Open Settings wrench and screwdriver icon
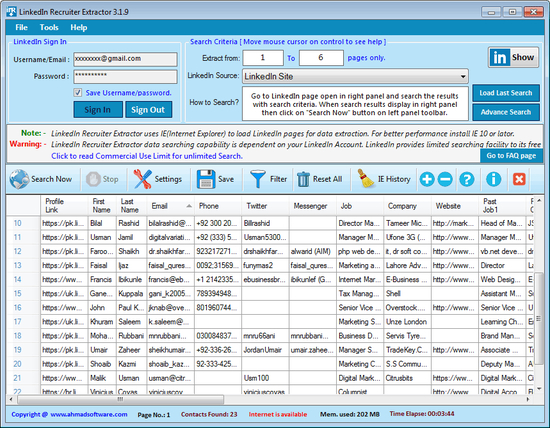The height and width of the screenshot is (428, 550). point(142,179)
